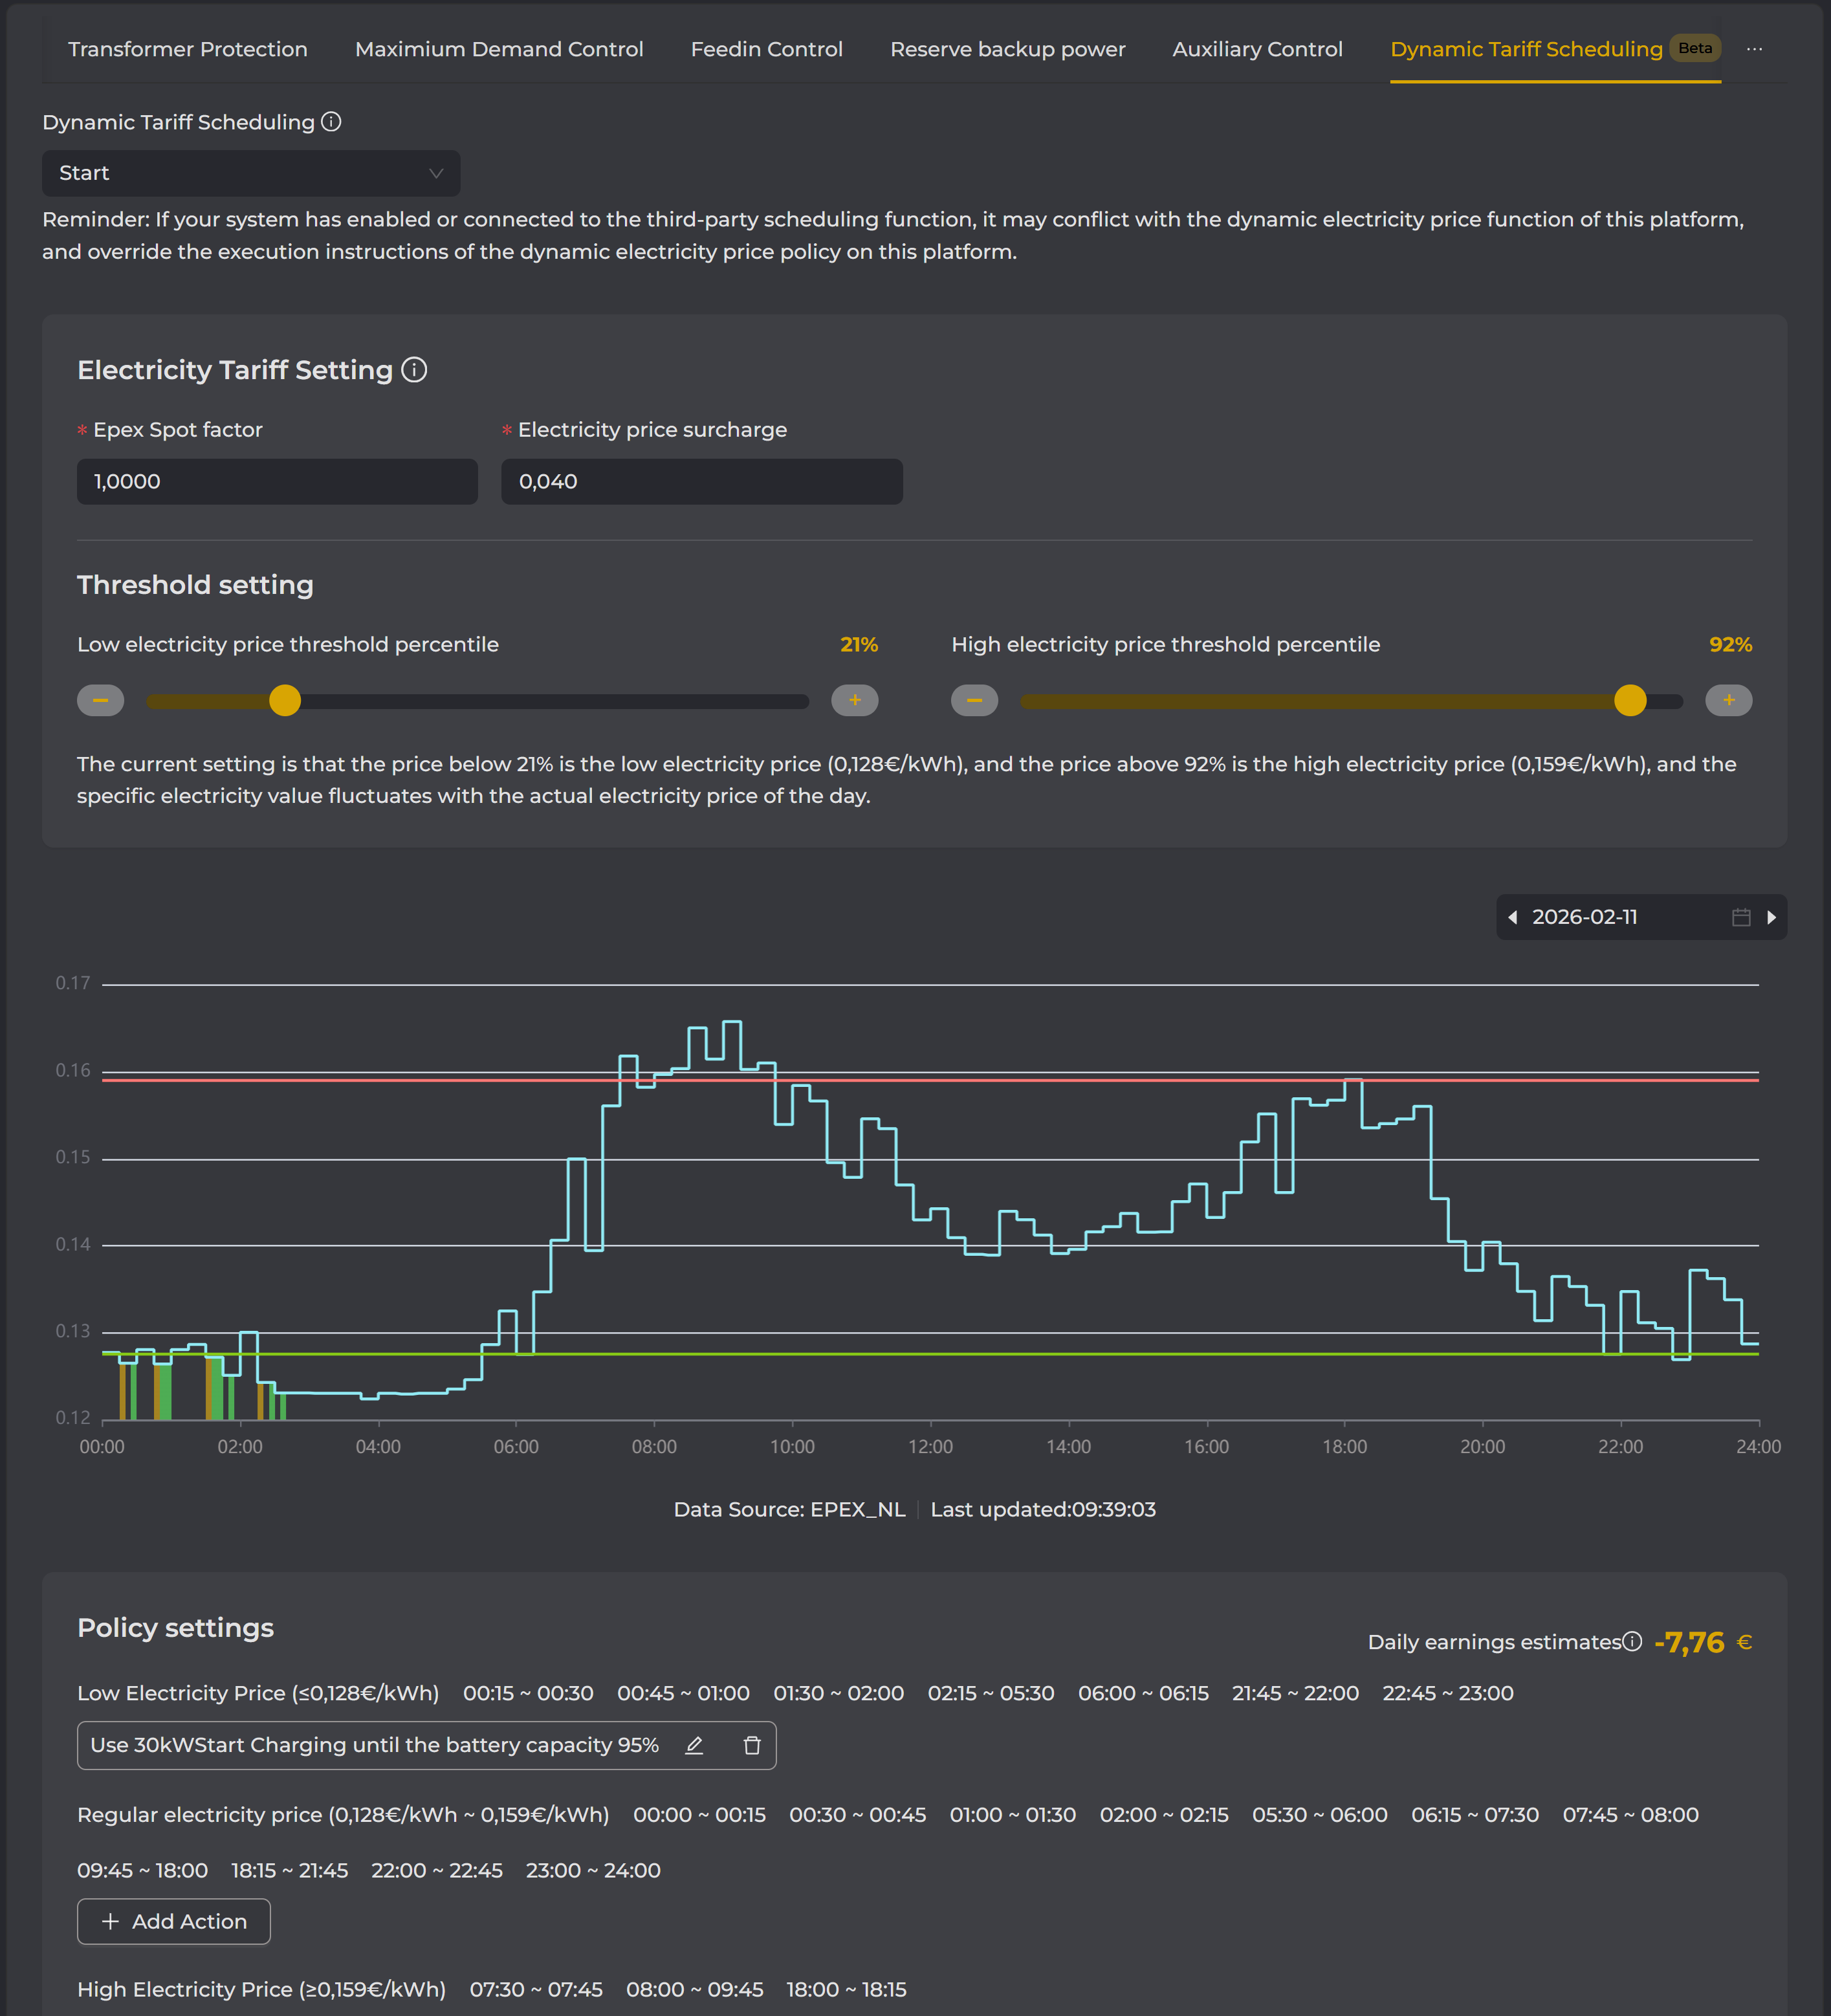
Task: Select the Reserve backup power tab
Action: click(1007, 49)
